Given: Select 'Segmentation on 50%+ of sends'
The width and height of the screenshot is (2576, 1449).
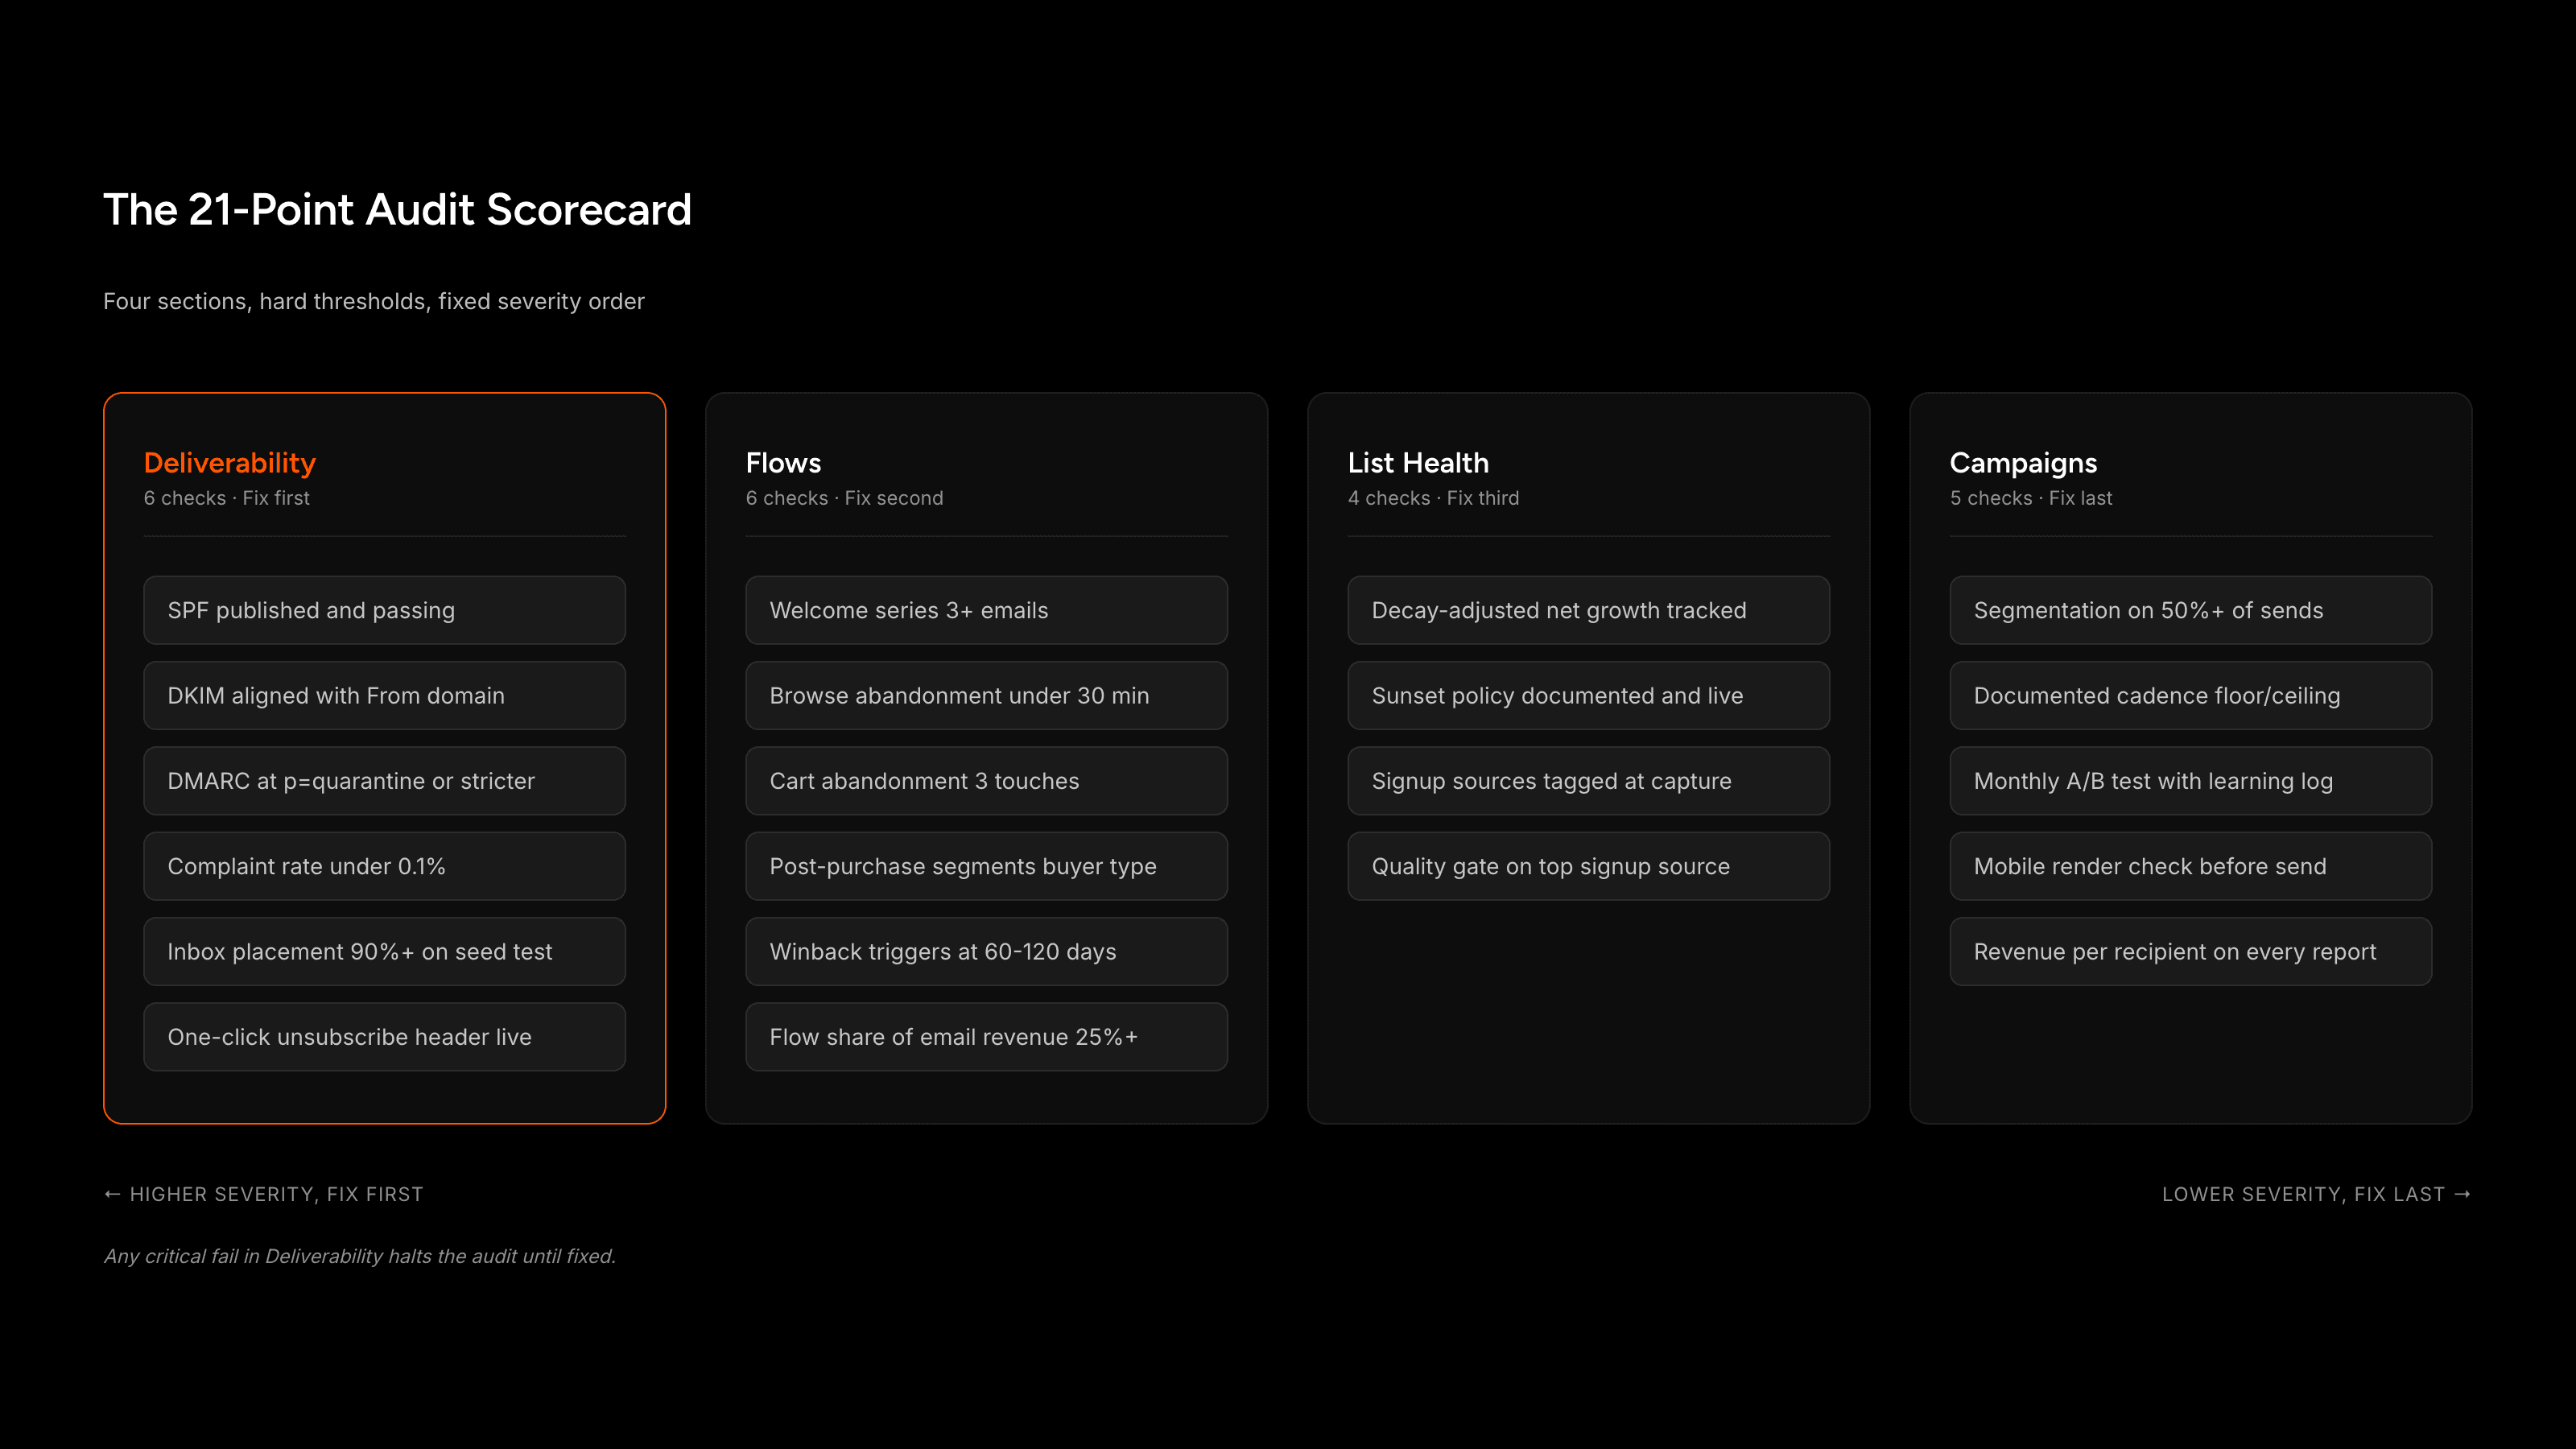Looking at the screenshot, I should pyautogui.click(x=2191, y=610).
